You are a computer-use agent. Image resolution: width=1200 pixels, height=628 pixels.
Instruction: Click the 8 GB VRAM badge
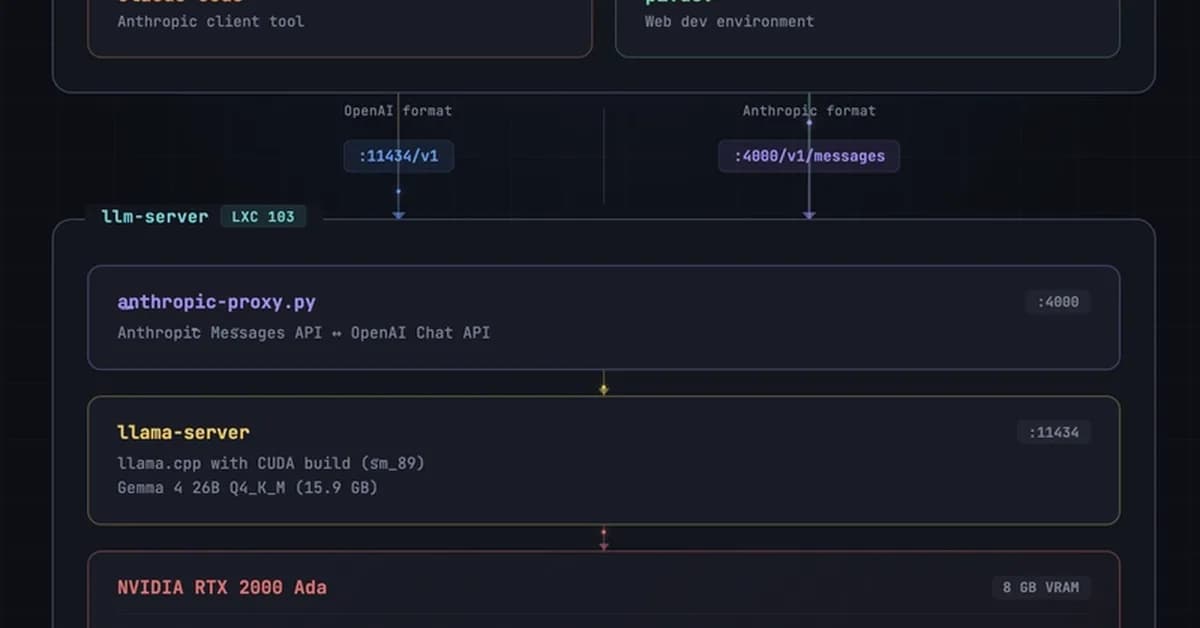(x=1041, y=587)
